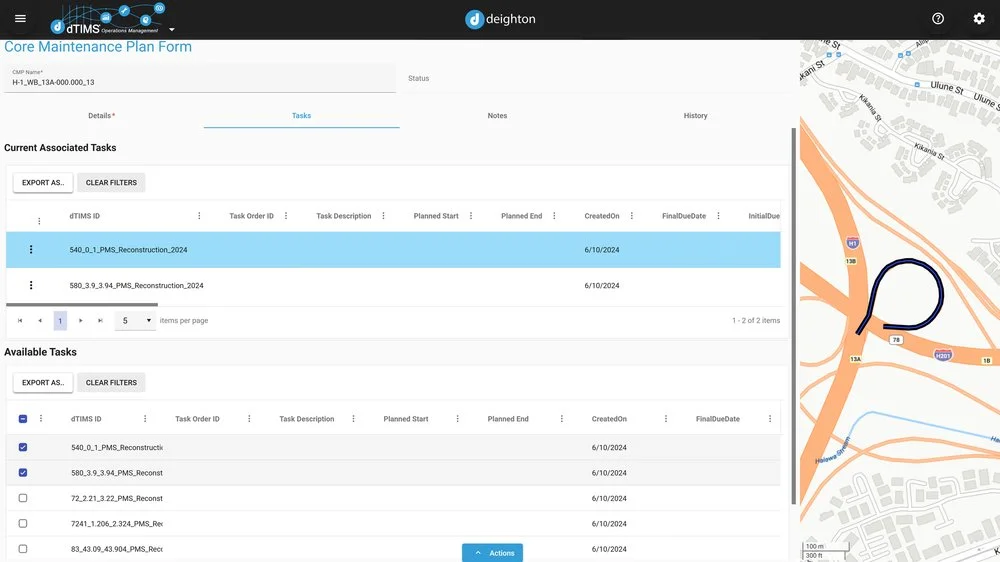The width and height of the screenshot is (1000, 562).
Task: Click the 72_2.21_3.22_PMS row text
Action: pyautogui.click(x=117, y=498)
